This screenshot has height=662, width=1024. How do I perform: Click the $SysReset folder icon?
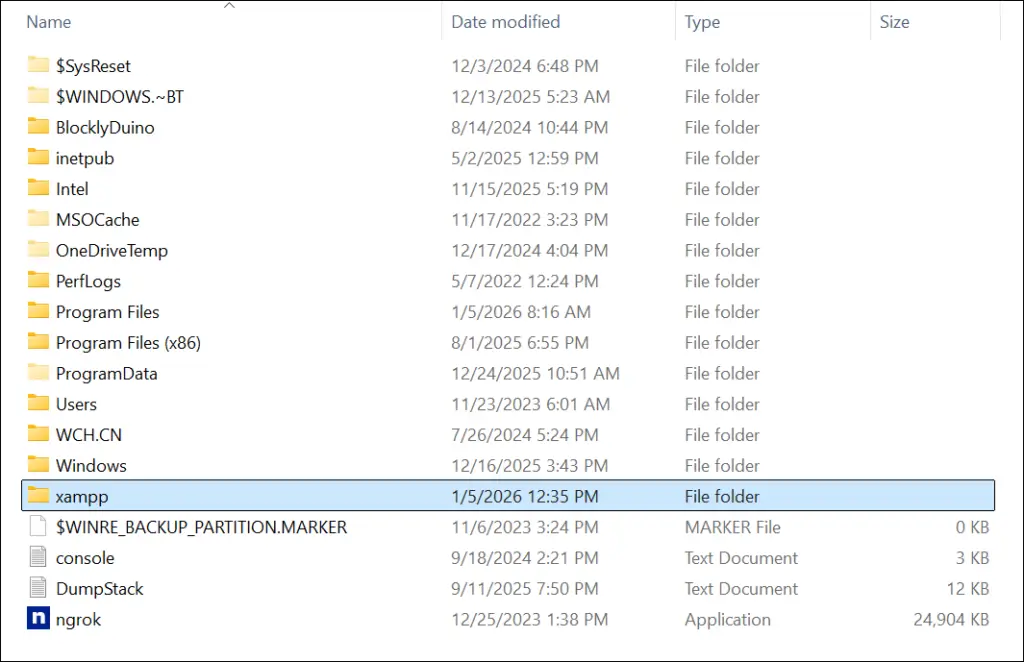(x=38, y=66)
